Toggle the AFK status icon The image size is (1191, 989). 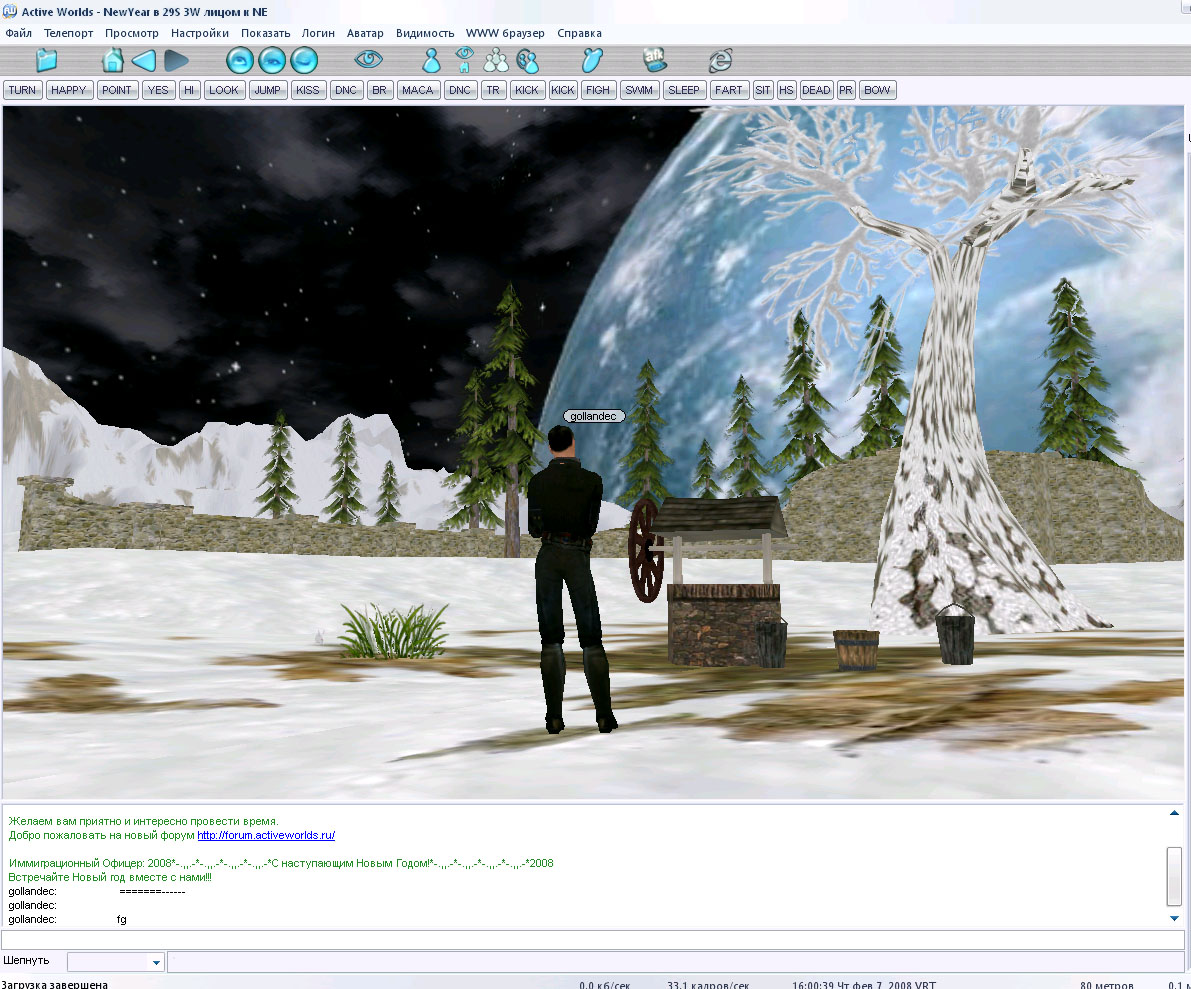(x=654, y=58)
